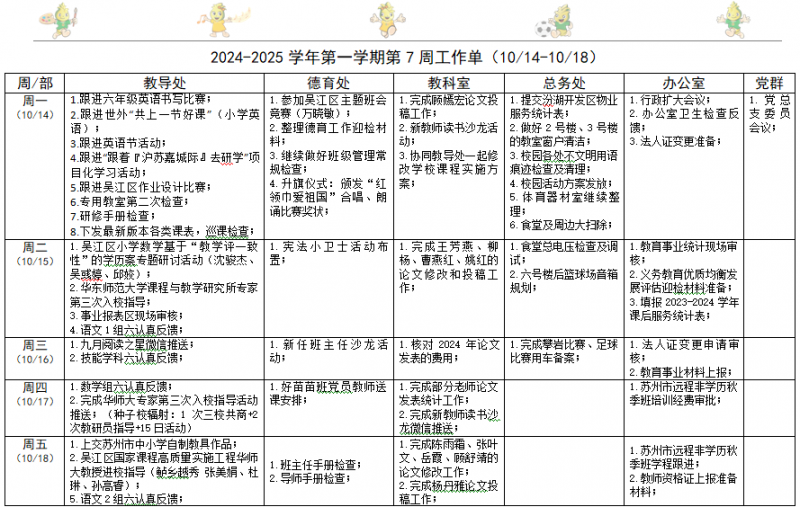This screenshot has height=507, width=800.
Task: Click "1. 九月阅读之星微信推送" line
Action: click(132, 344)
